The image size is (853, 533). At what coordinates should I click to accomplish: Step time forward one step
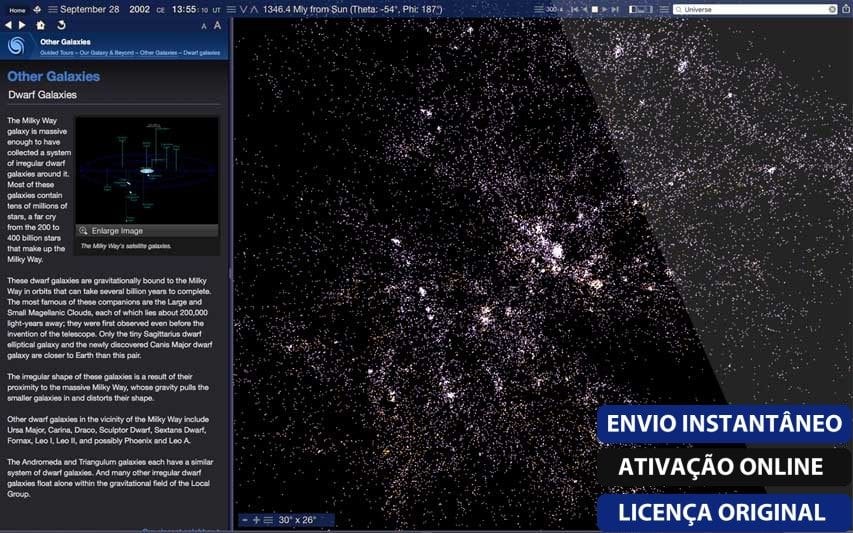615,9
